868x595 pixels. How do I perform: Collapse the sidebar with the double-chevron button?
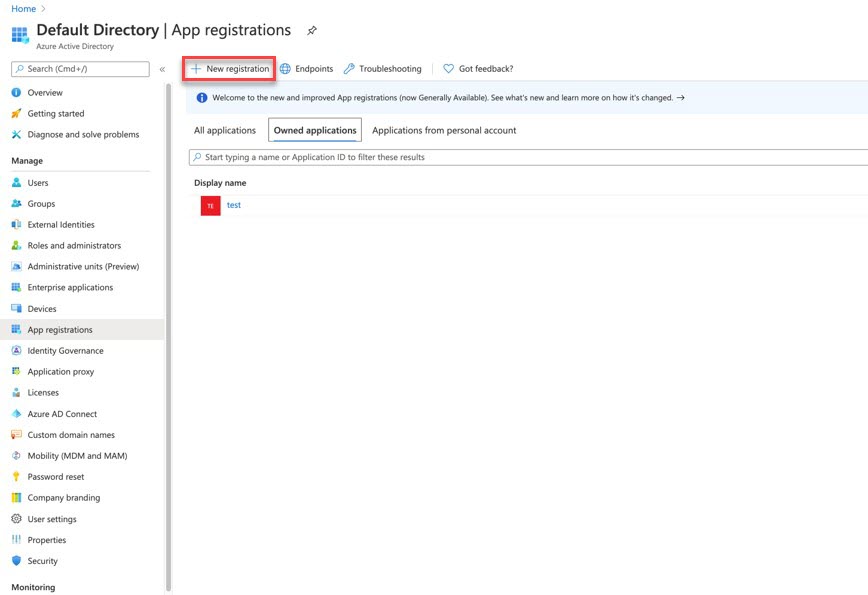pyautogui.click(x=162, y=69)
